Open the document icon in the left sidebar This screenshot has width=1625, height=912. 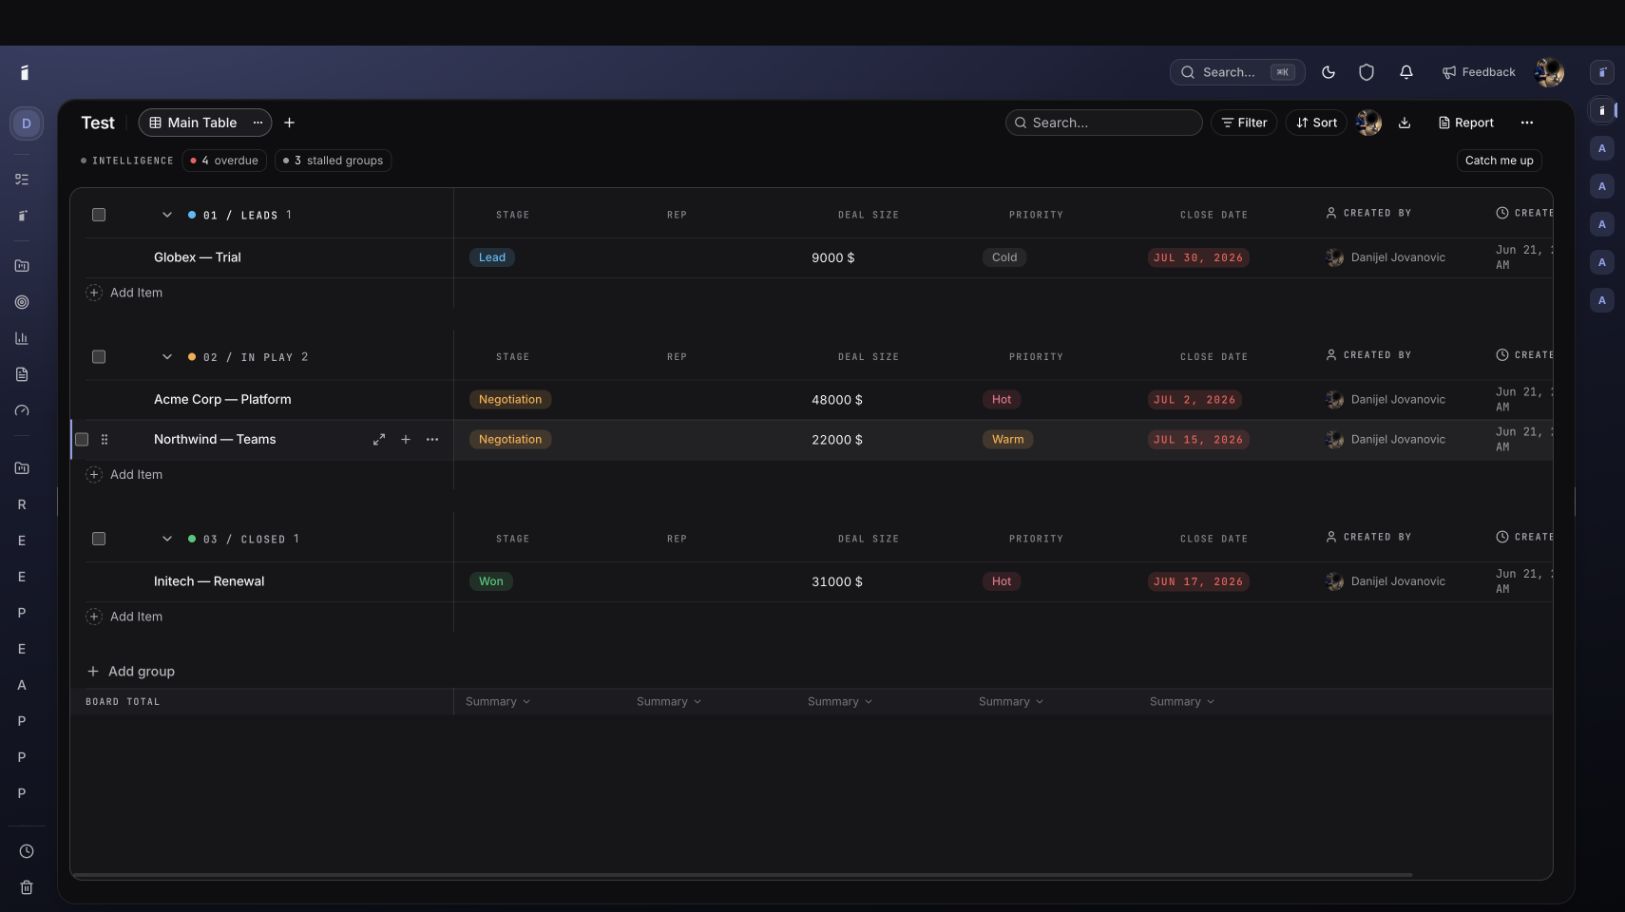click(x=22, y=374)
